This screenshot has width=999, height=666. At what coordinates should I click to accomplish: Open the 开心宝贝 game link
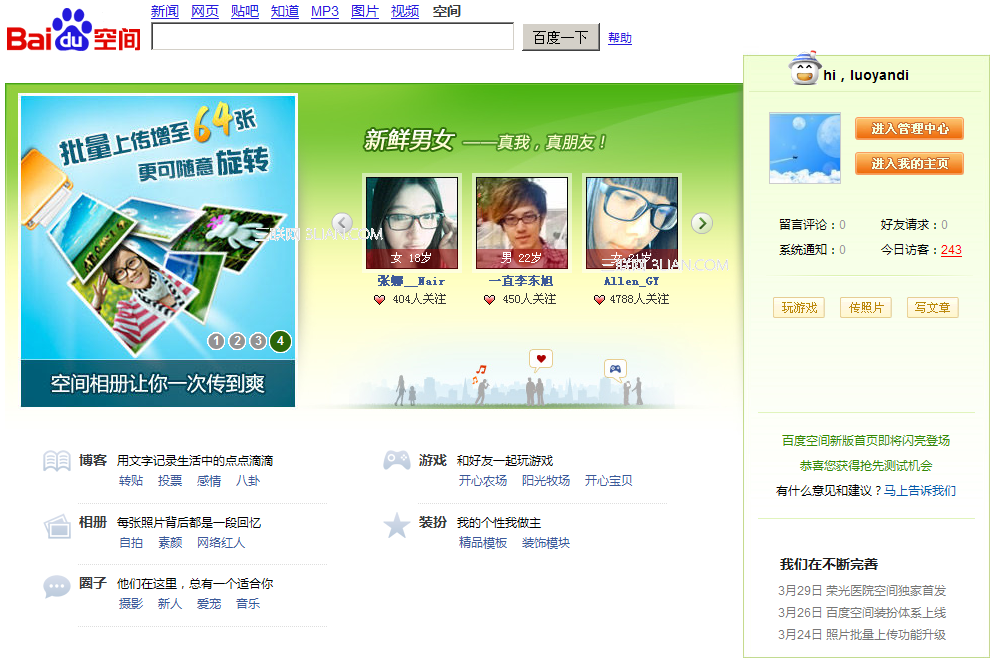point(608,481)
